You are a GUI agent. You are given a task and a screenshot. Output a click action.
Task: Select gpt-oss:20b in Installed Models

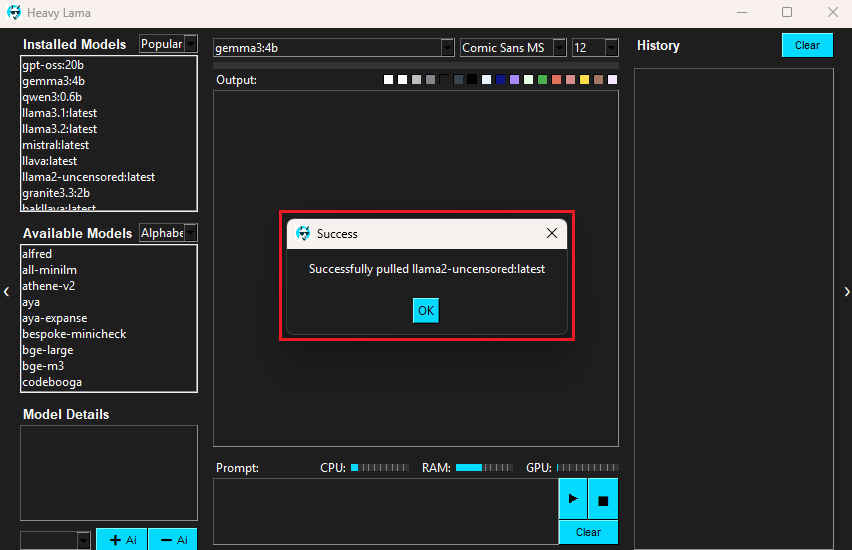[x=53, y=65]
